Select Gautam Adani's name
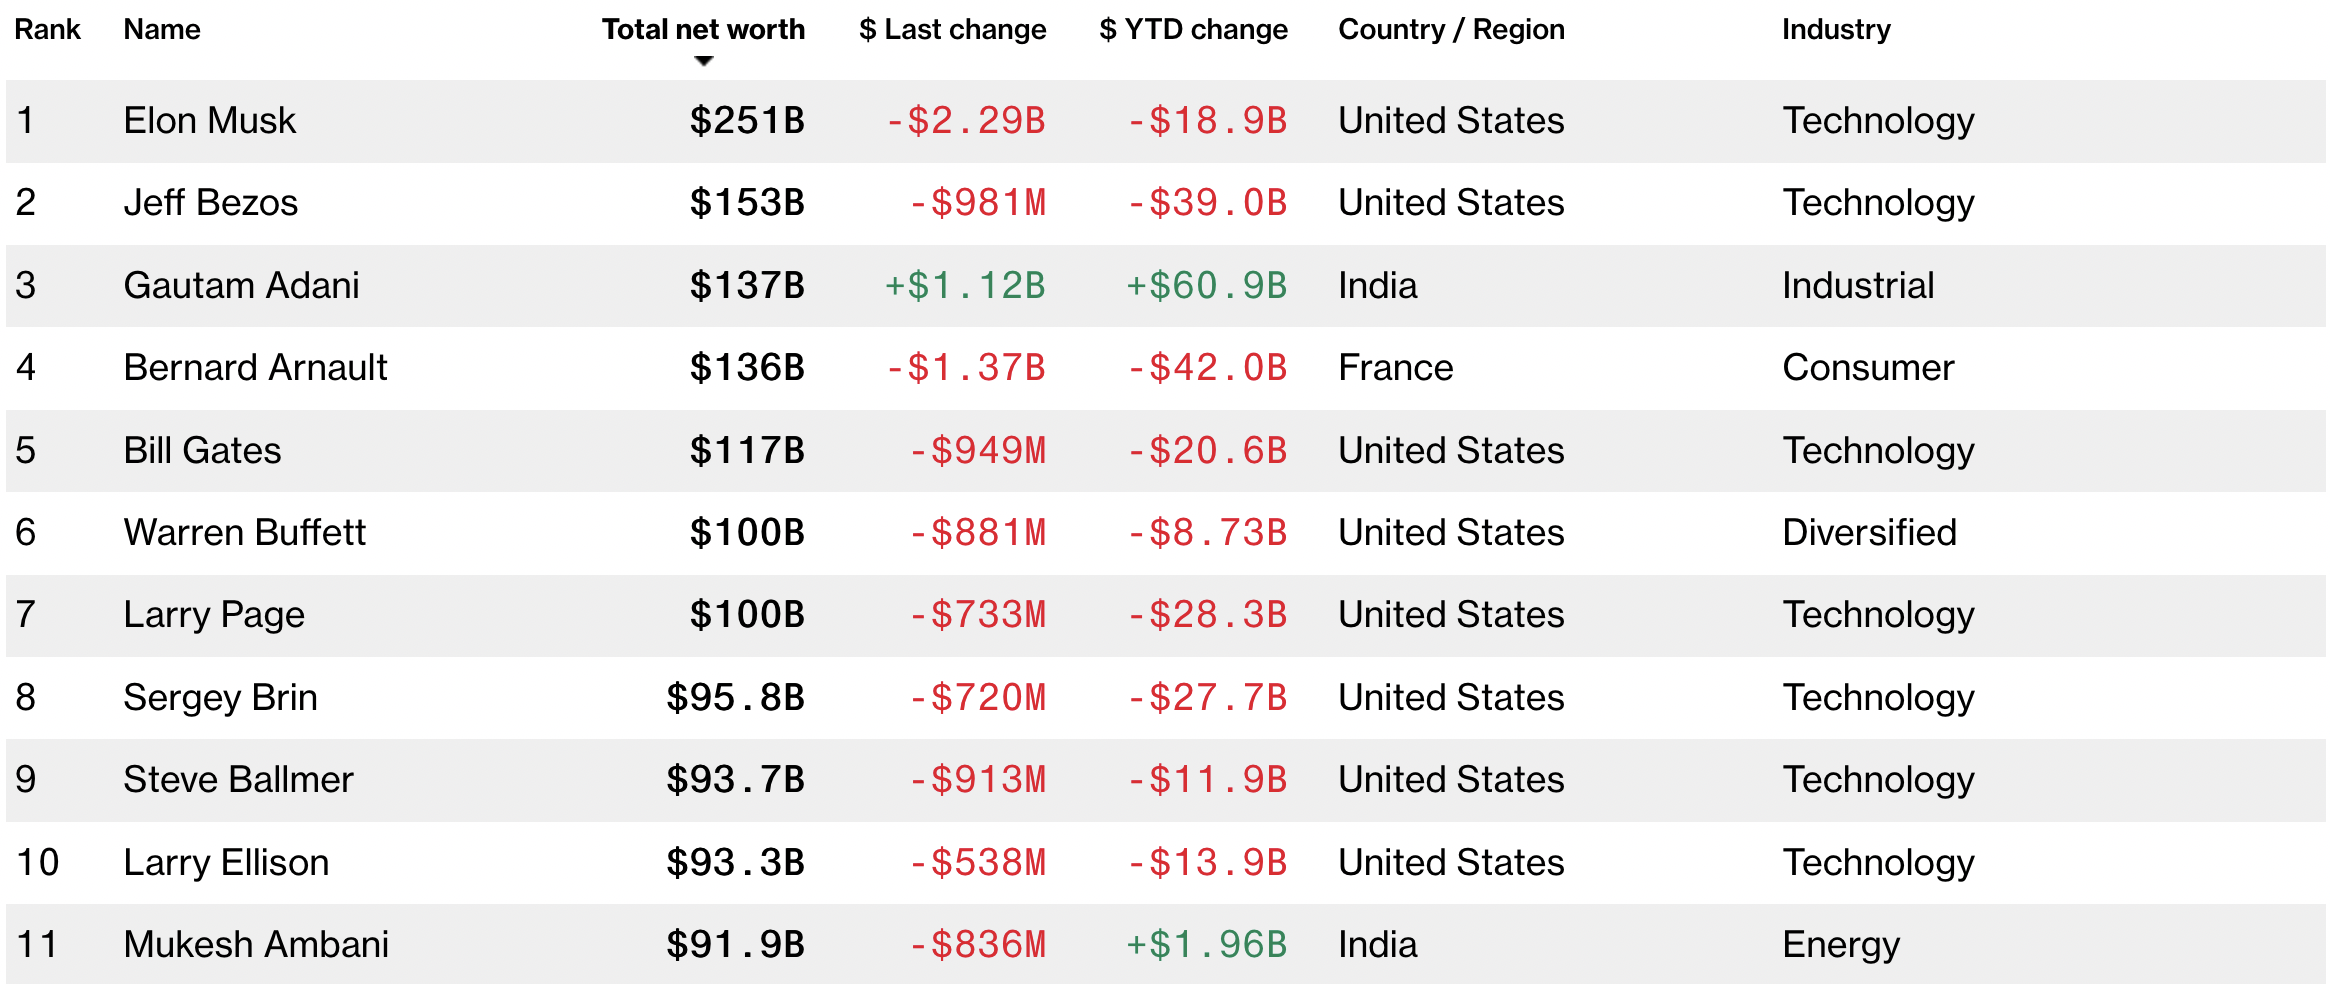 (x=241, y=286)
